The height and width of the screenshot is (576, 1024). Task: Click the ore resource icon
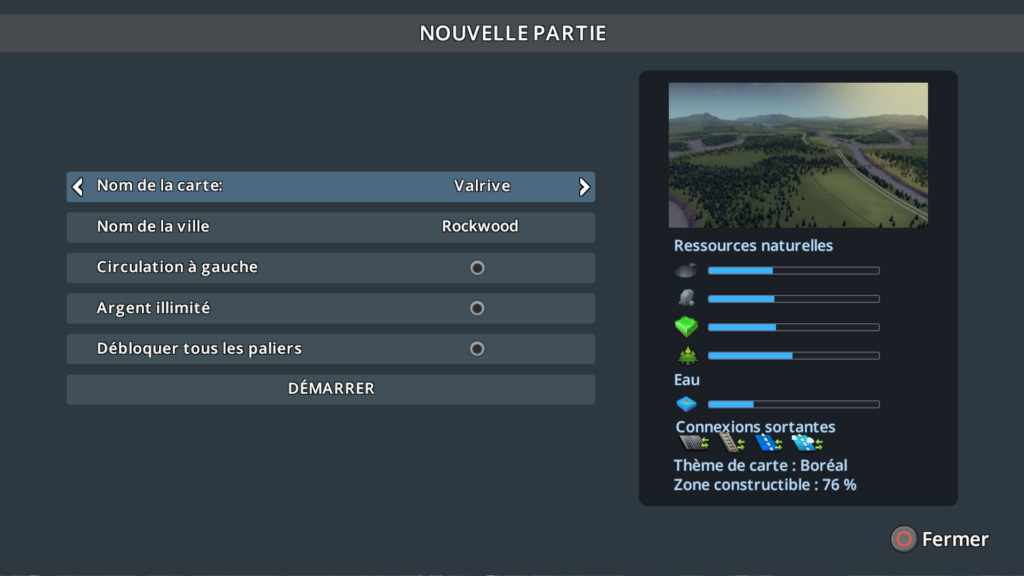(x=687, y=298)
